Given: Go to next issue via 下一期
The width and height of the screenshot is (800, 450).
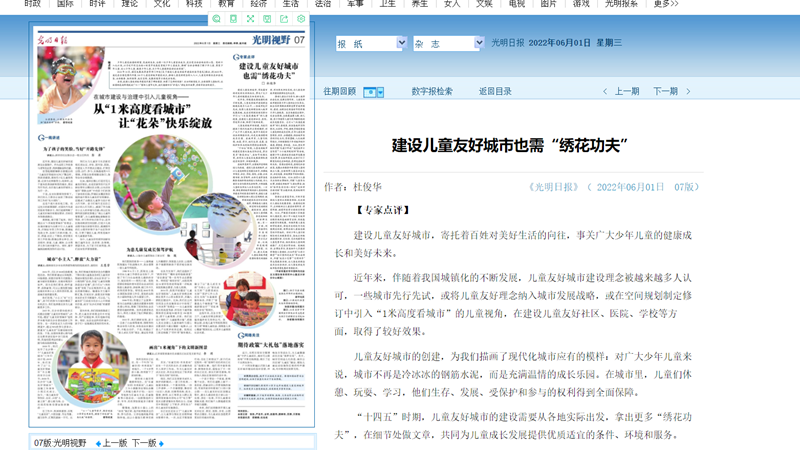Looking at the screenshot, I should pyautogui.click(x=666, y=91).
